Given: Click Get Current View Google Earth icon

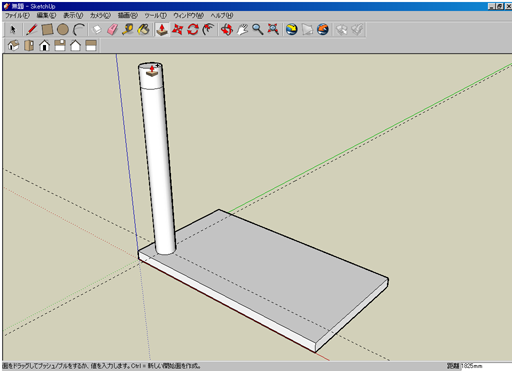Looking at the screenshot, I should pos(292,30).
